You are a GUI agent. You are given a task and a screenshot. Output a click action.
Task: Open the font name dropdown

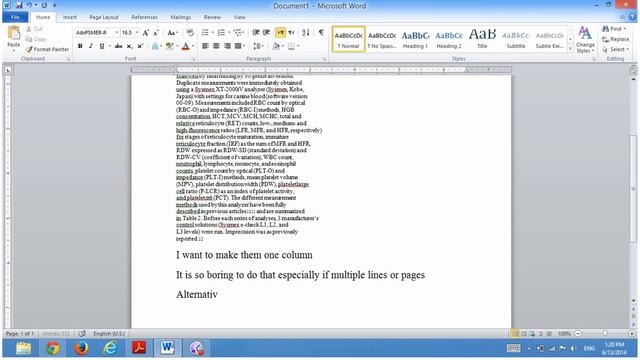coord(117,33)
